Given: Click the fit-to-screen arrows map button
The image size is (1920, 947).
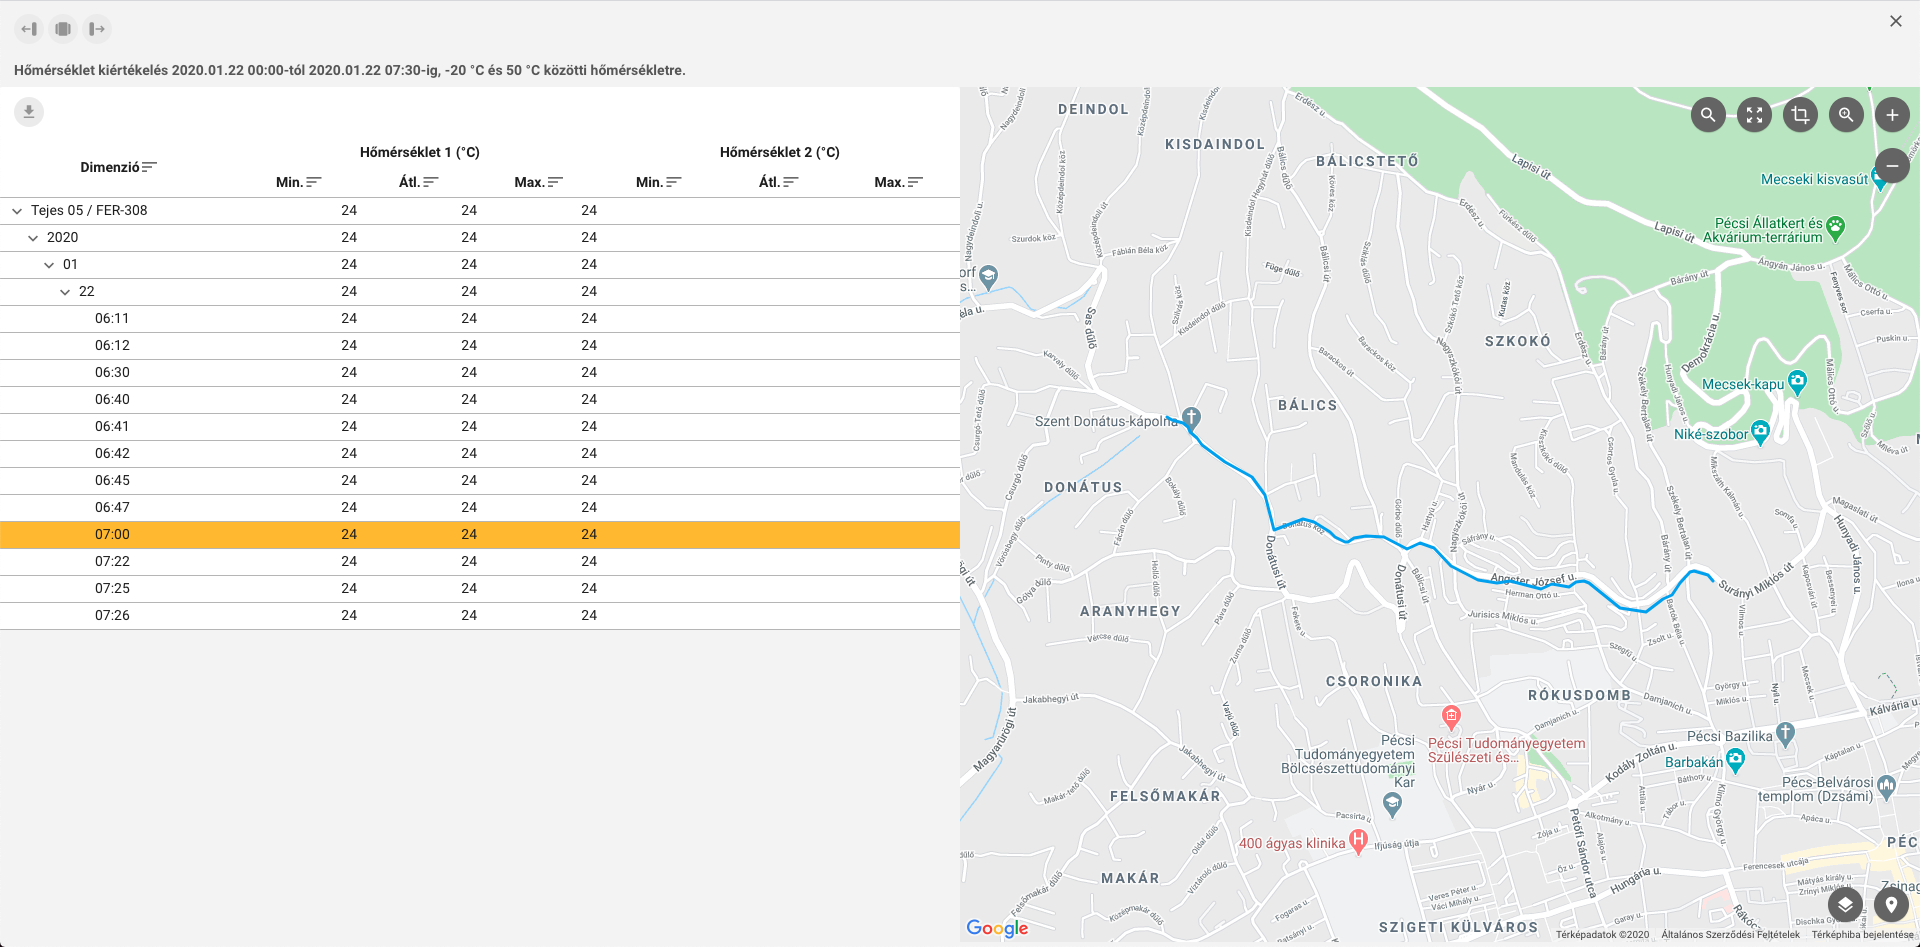Looking at the screenshot, I should click(1754, 115).
